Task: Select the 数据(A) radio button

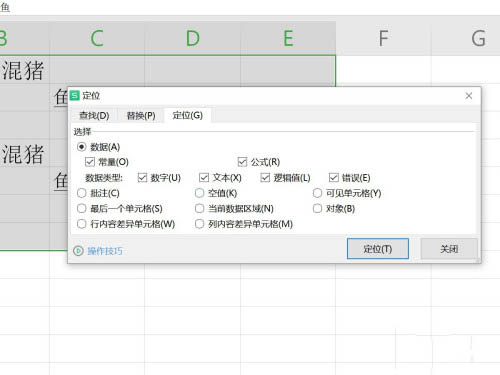Action: pyautogui.click(x=82, y=147)
